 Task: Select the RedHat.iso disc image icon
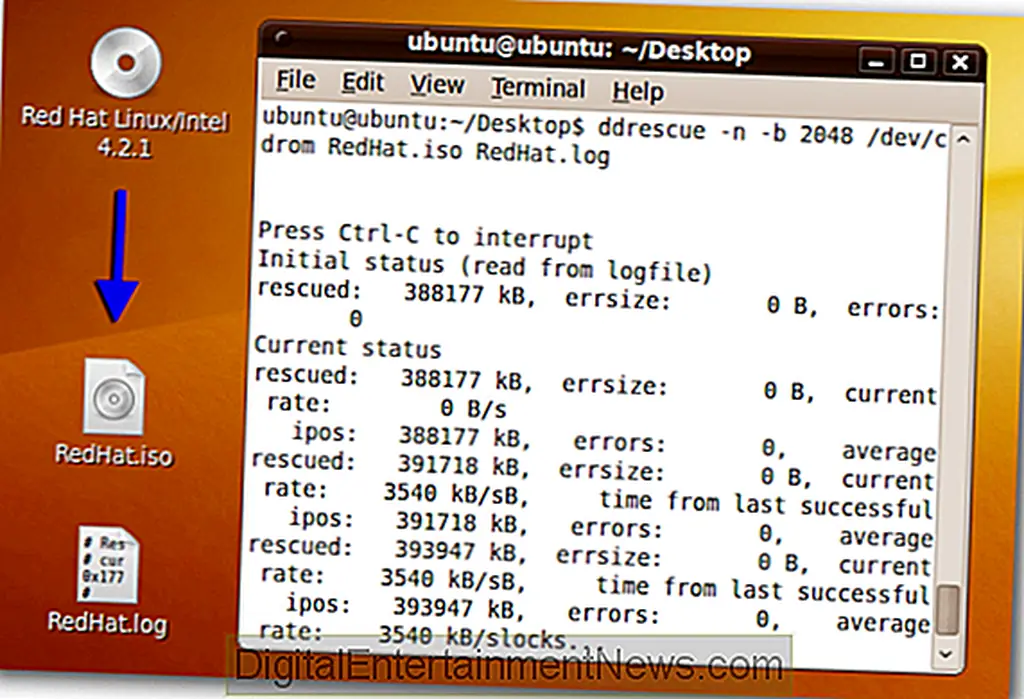click(x=113, y=397)
